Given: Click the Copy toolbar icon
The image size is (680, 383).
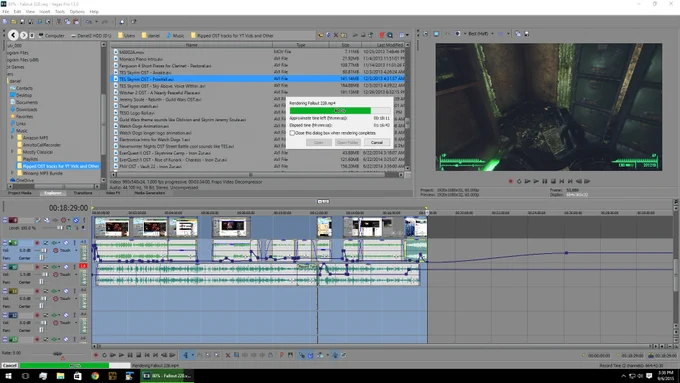Looking at the screenshot, I should (67, 21).
